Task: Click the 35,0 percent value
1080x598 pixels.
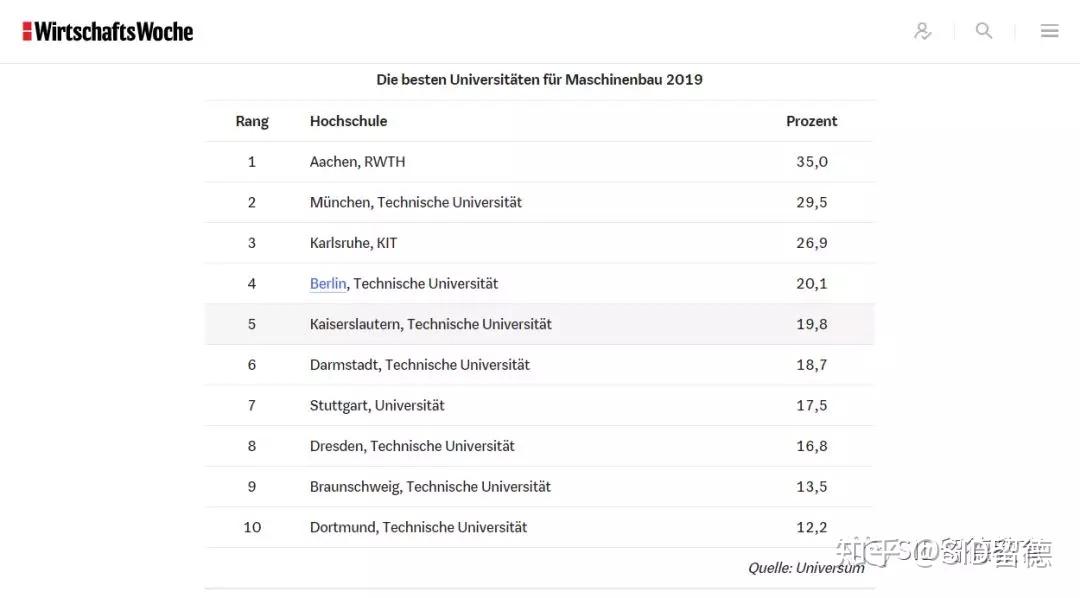Action: pos(811,162)
